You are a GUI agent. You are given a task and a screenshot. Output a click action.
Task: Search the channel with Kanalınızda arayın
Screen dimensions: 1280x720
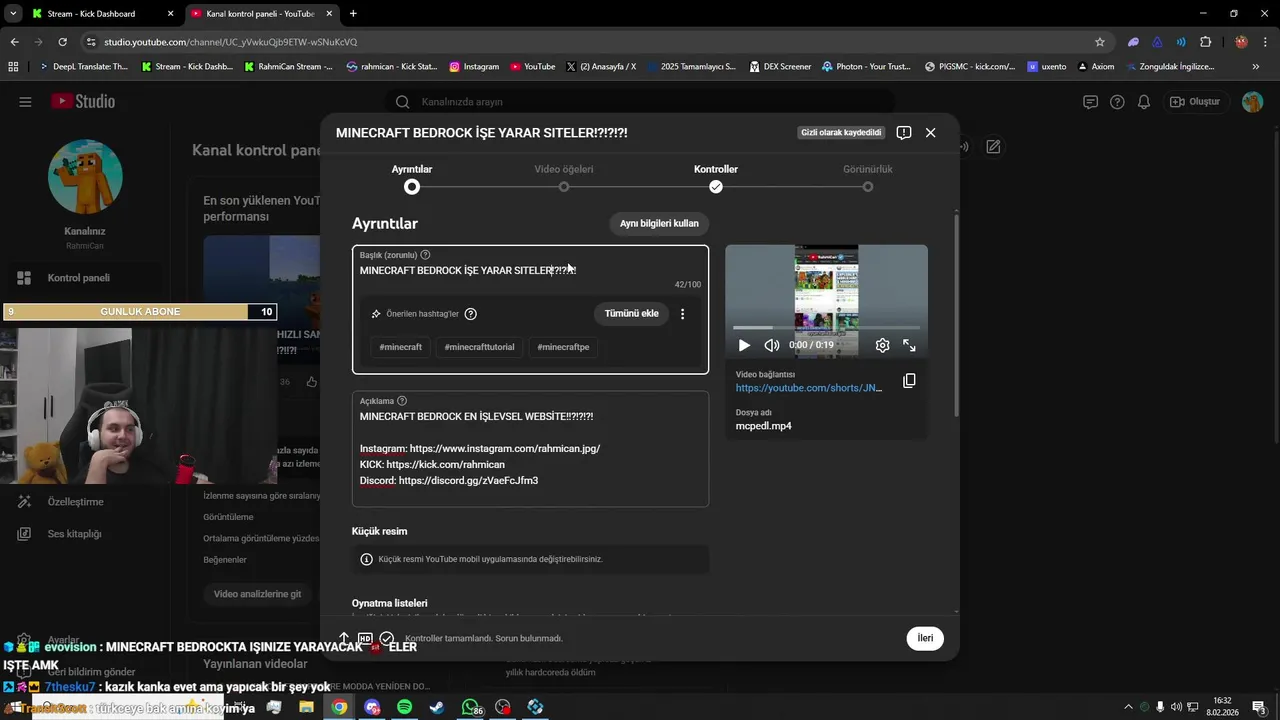coord(640,102)
